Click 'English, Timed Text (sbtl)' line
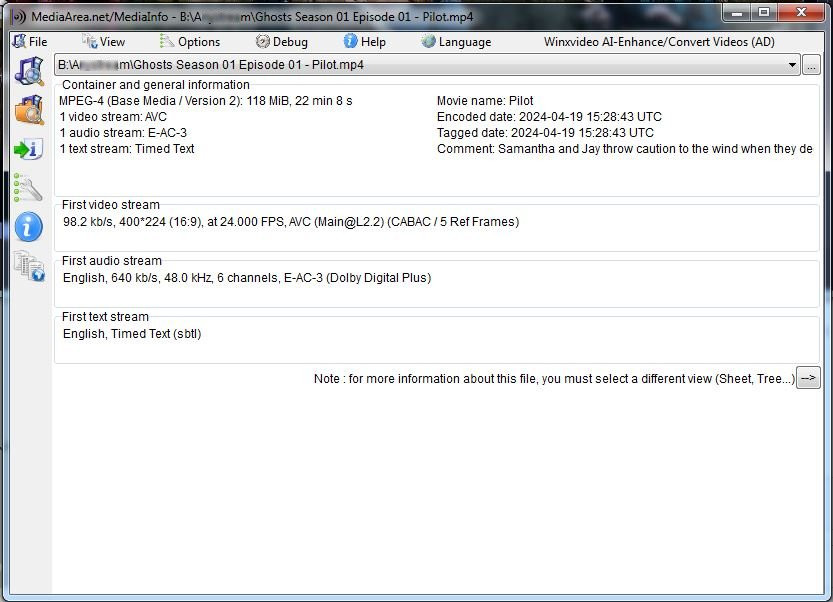Viewport: 833px width, 602px height. pos(132,334)
